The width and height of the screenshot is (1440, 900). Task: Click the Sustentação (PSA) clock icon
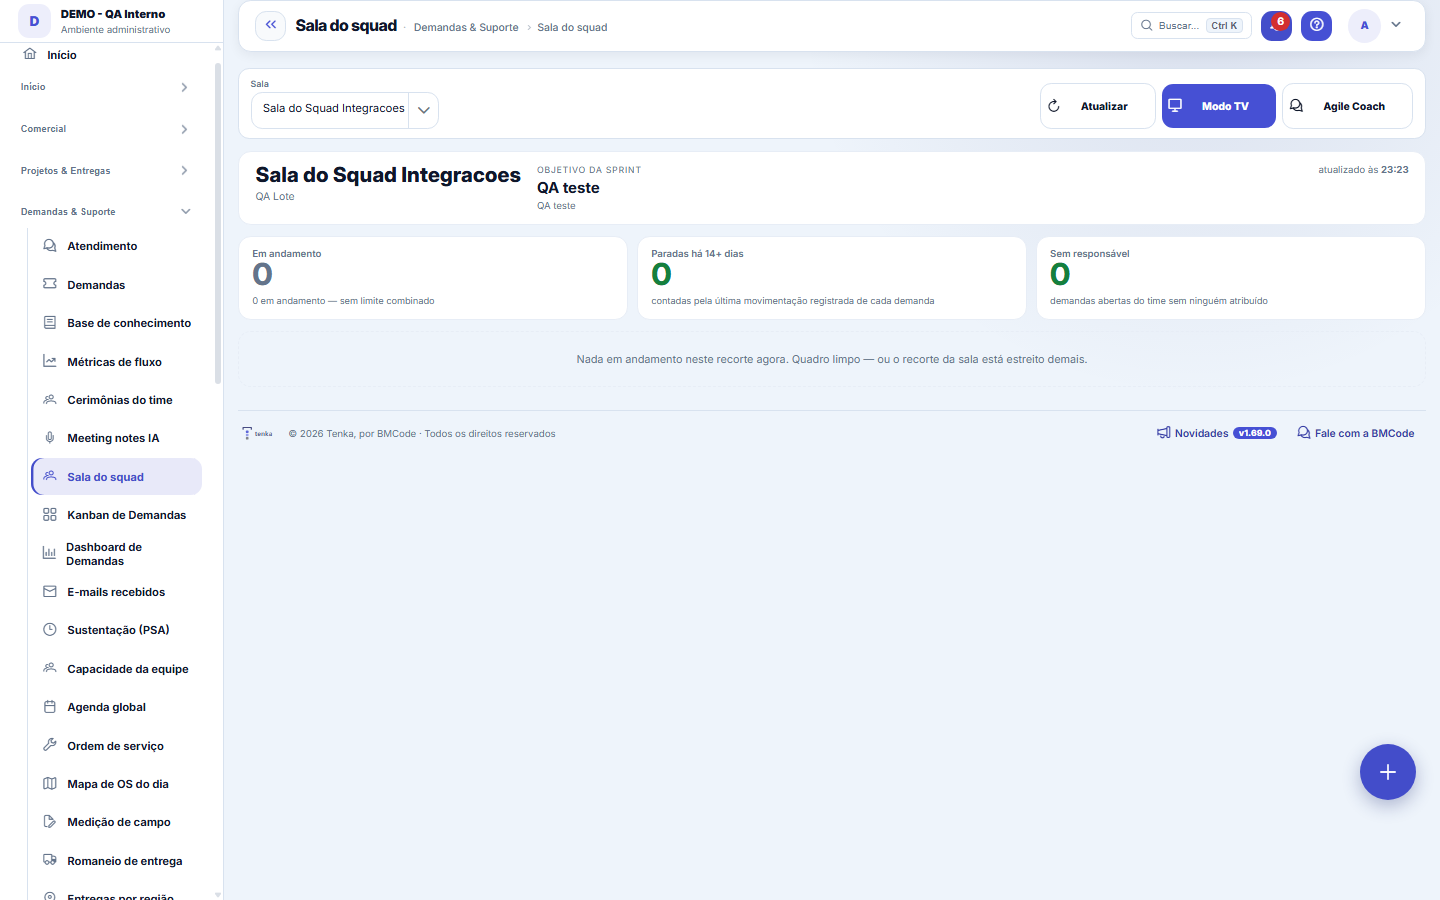coord(50,630)
